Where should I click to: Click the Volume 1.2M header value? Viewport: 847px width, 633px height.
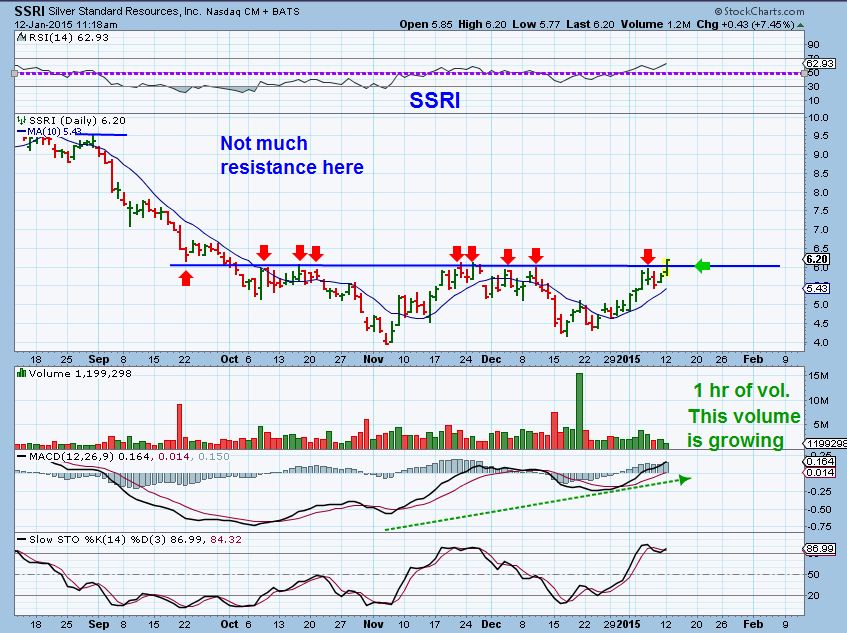coord(655,24)
